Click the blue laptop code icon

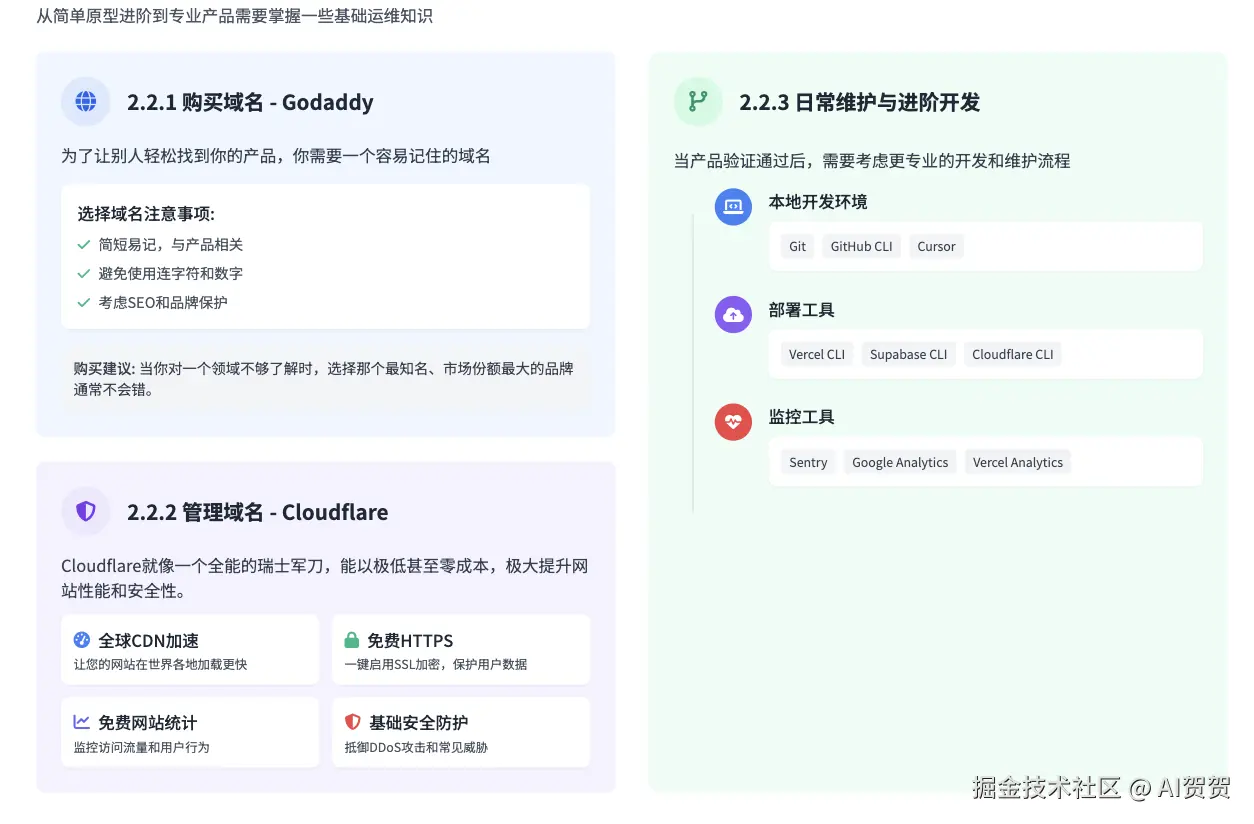point(733,207)
